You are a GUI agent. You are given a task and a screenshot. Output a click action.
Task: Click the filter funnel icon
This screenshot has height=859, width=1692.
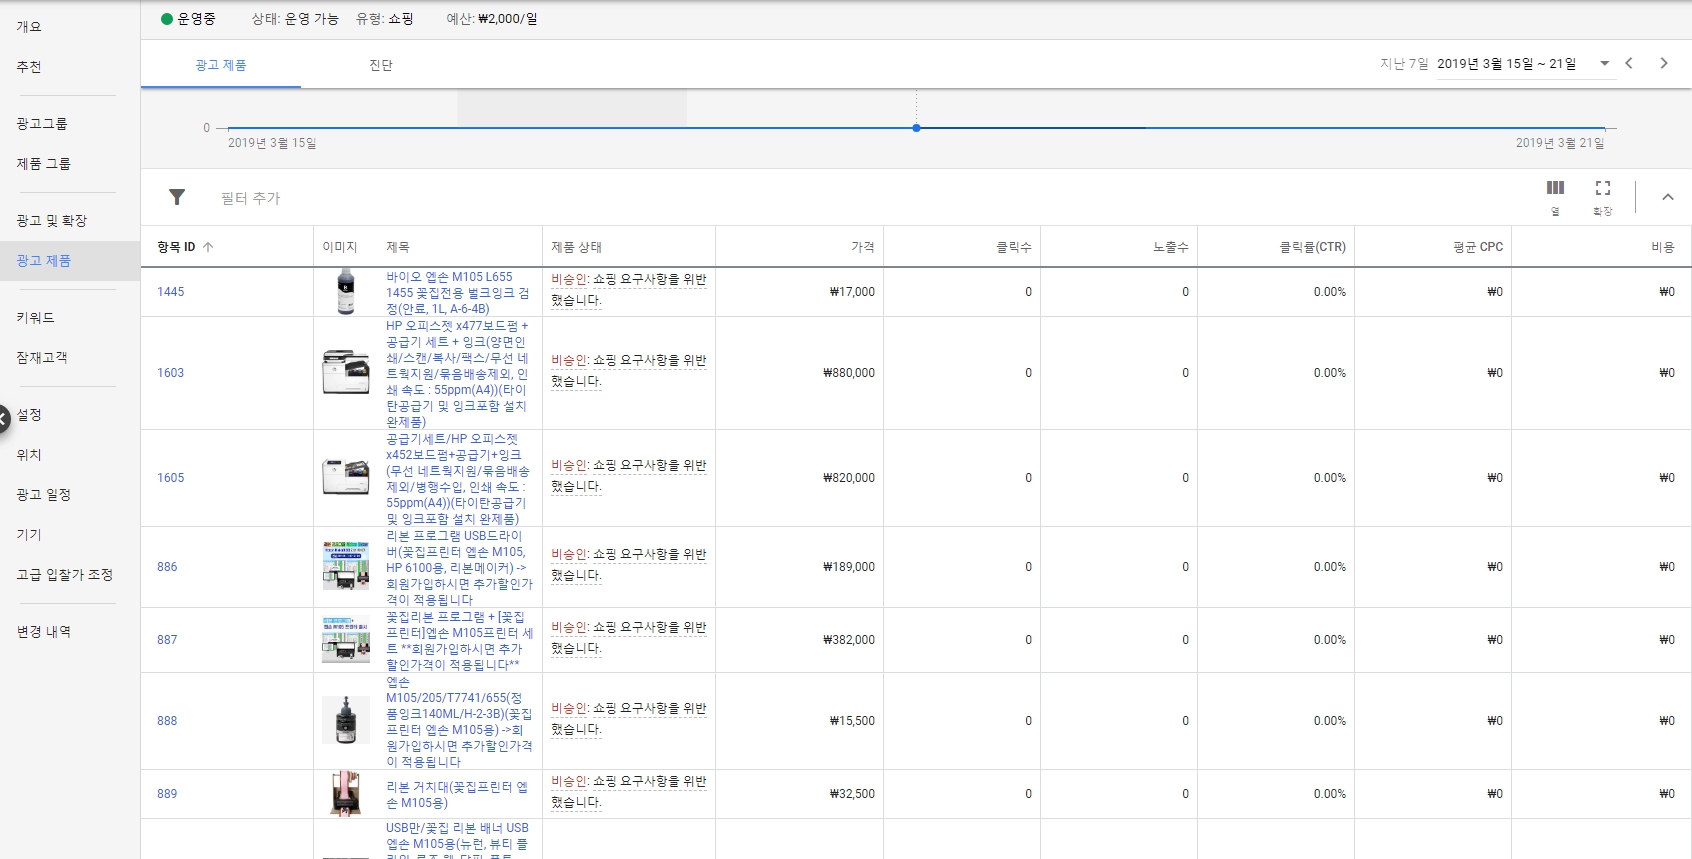[177, 197]
